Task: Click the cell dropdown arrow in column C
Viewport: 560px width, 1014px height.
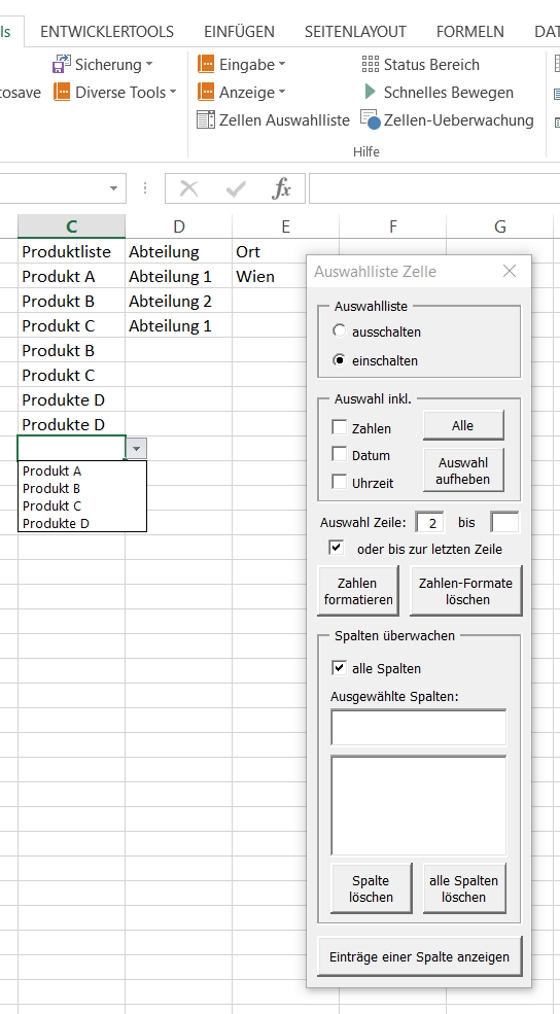Action: pyautogui.click(x=136, y=448)
